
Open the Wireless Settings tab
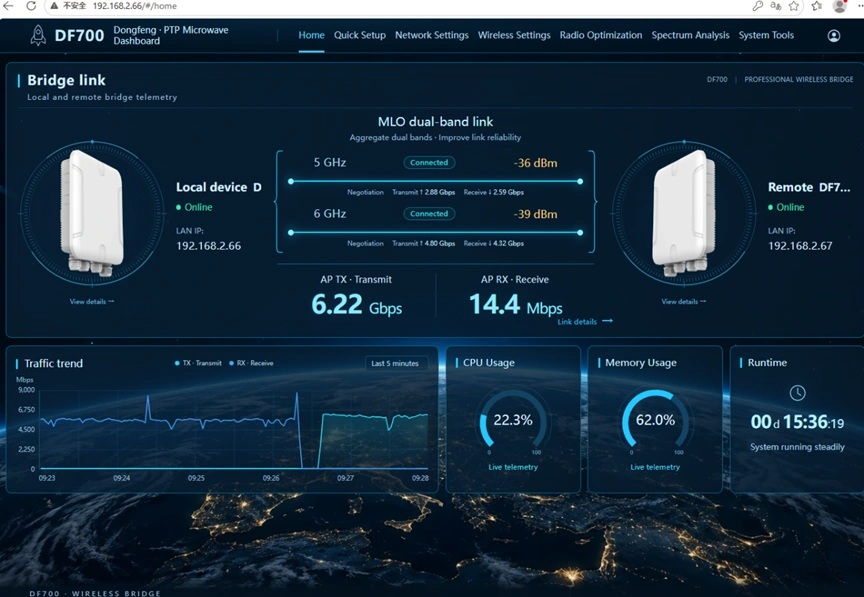coord(514,35)
